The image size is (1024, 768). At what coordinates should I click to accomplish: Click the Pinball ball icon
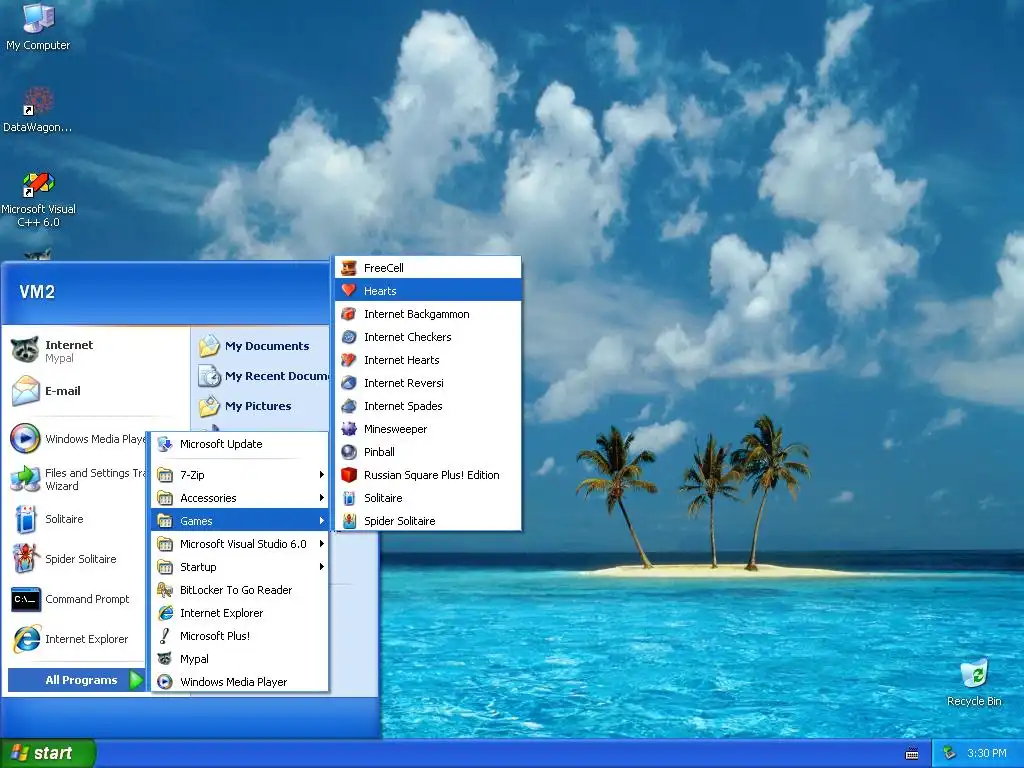coord(349,452)
